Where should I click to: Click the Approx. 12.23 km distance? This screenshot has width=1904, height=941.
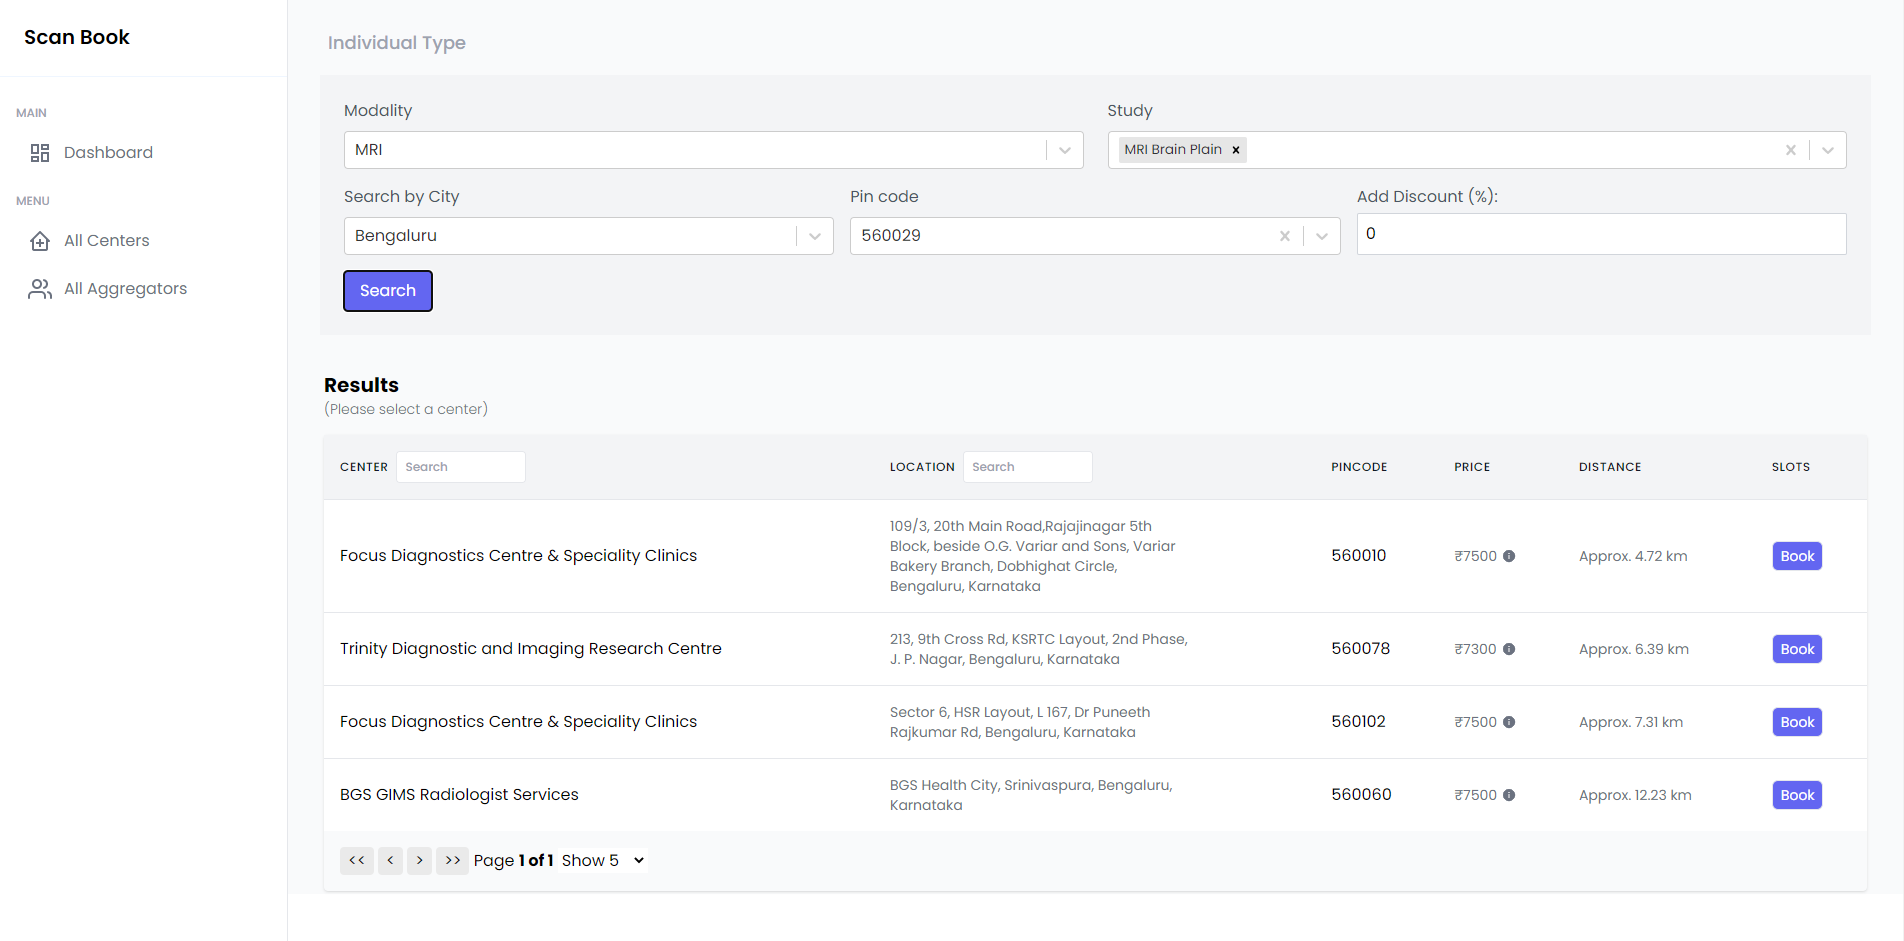(1635, 795)
